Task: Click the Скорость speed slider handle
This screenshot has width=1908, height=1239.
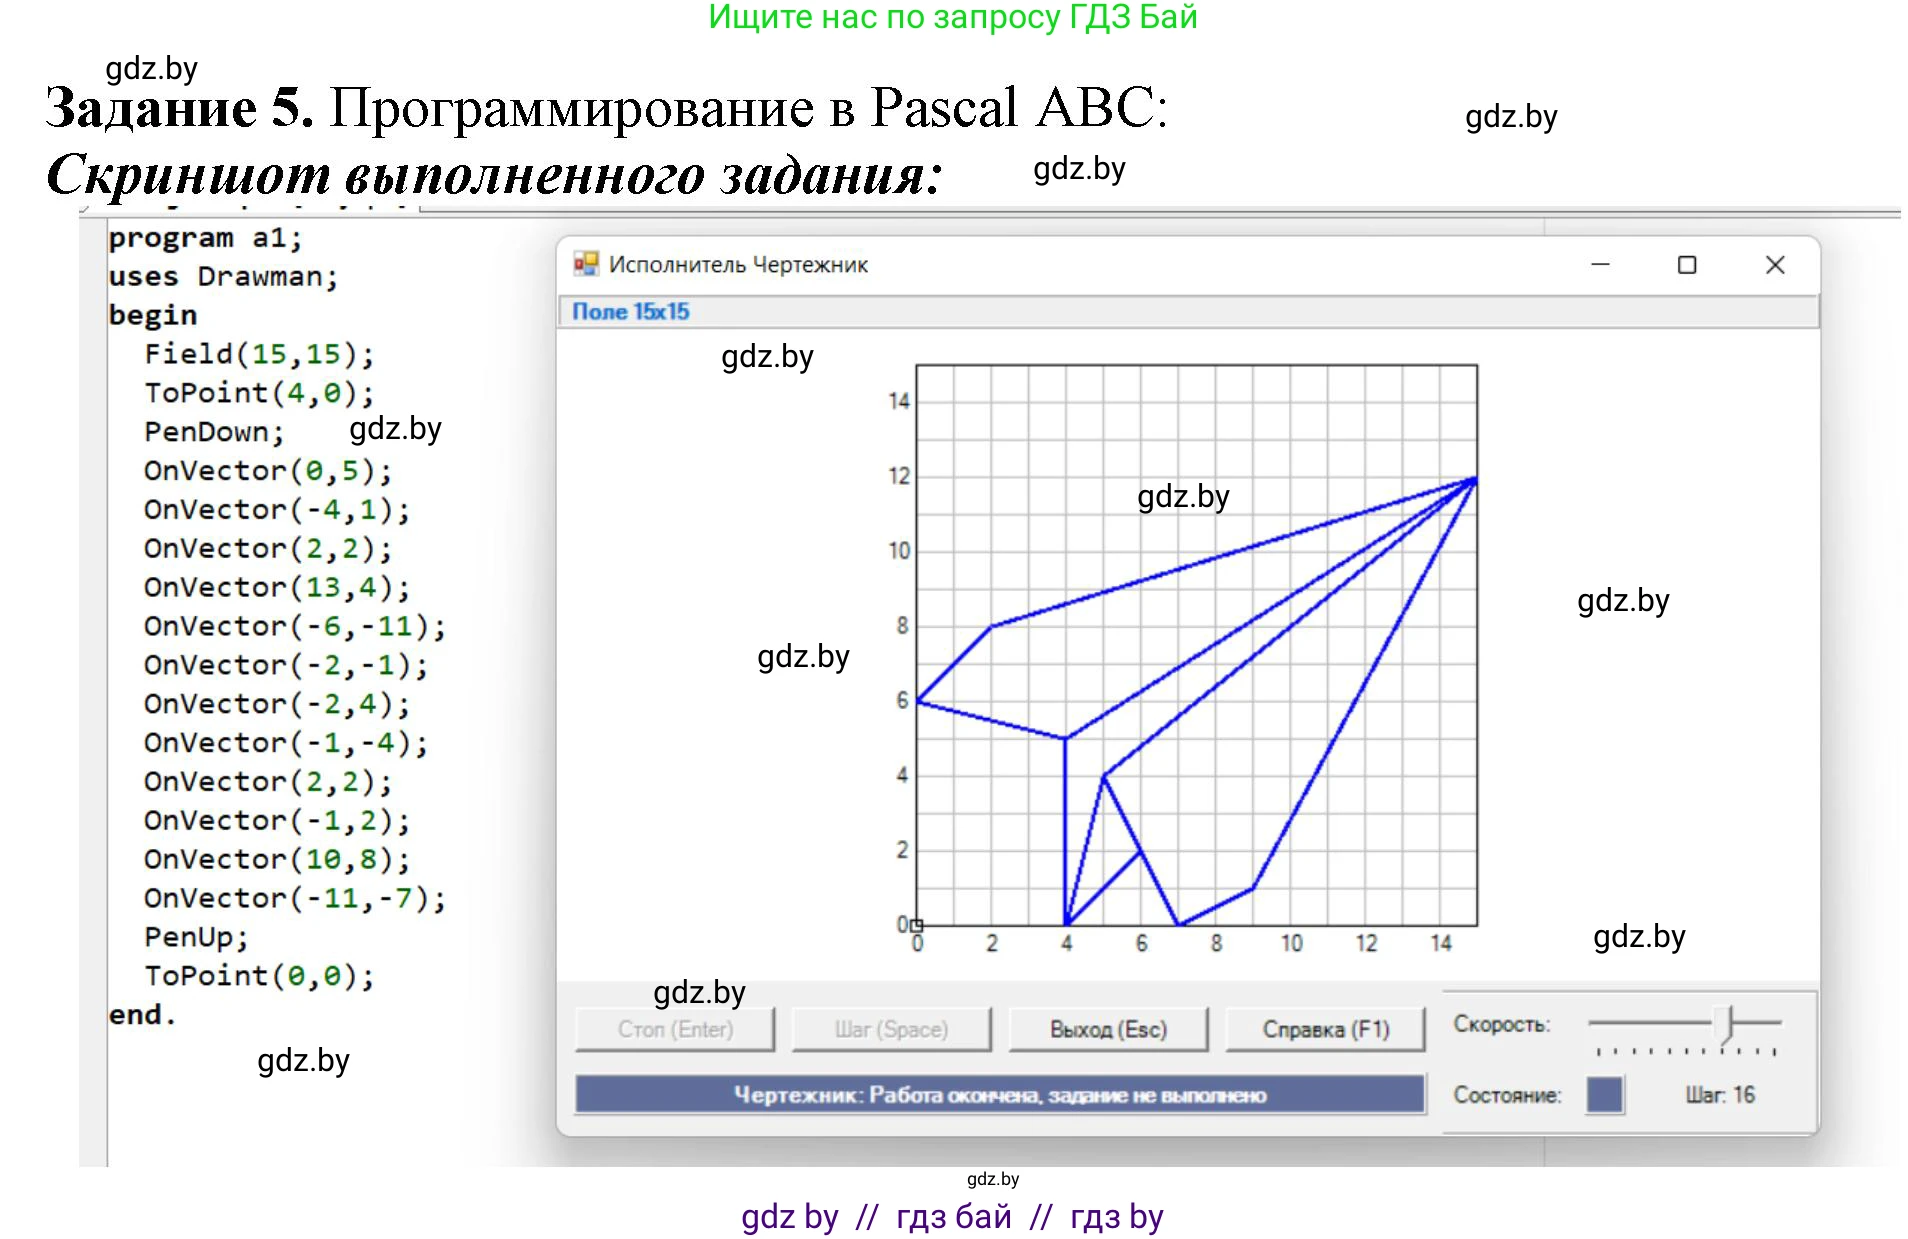Action: (x=1724, y=1024)
